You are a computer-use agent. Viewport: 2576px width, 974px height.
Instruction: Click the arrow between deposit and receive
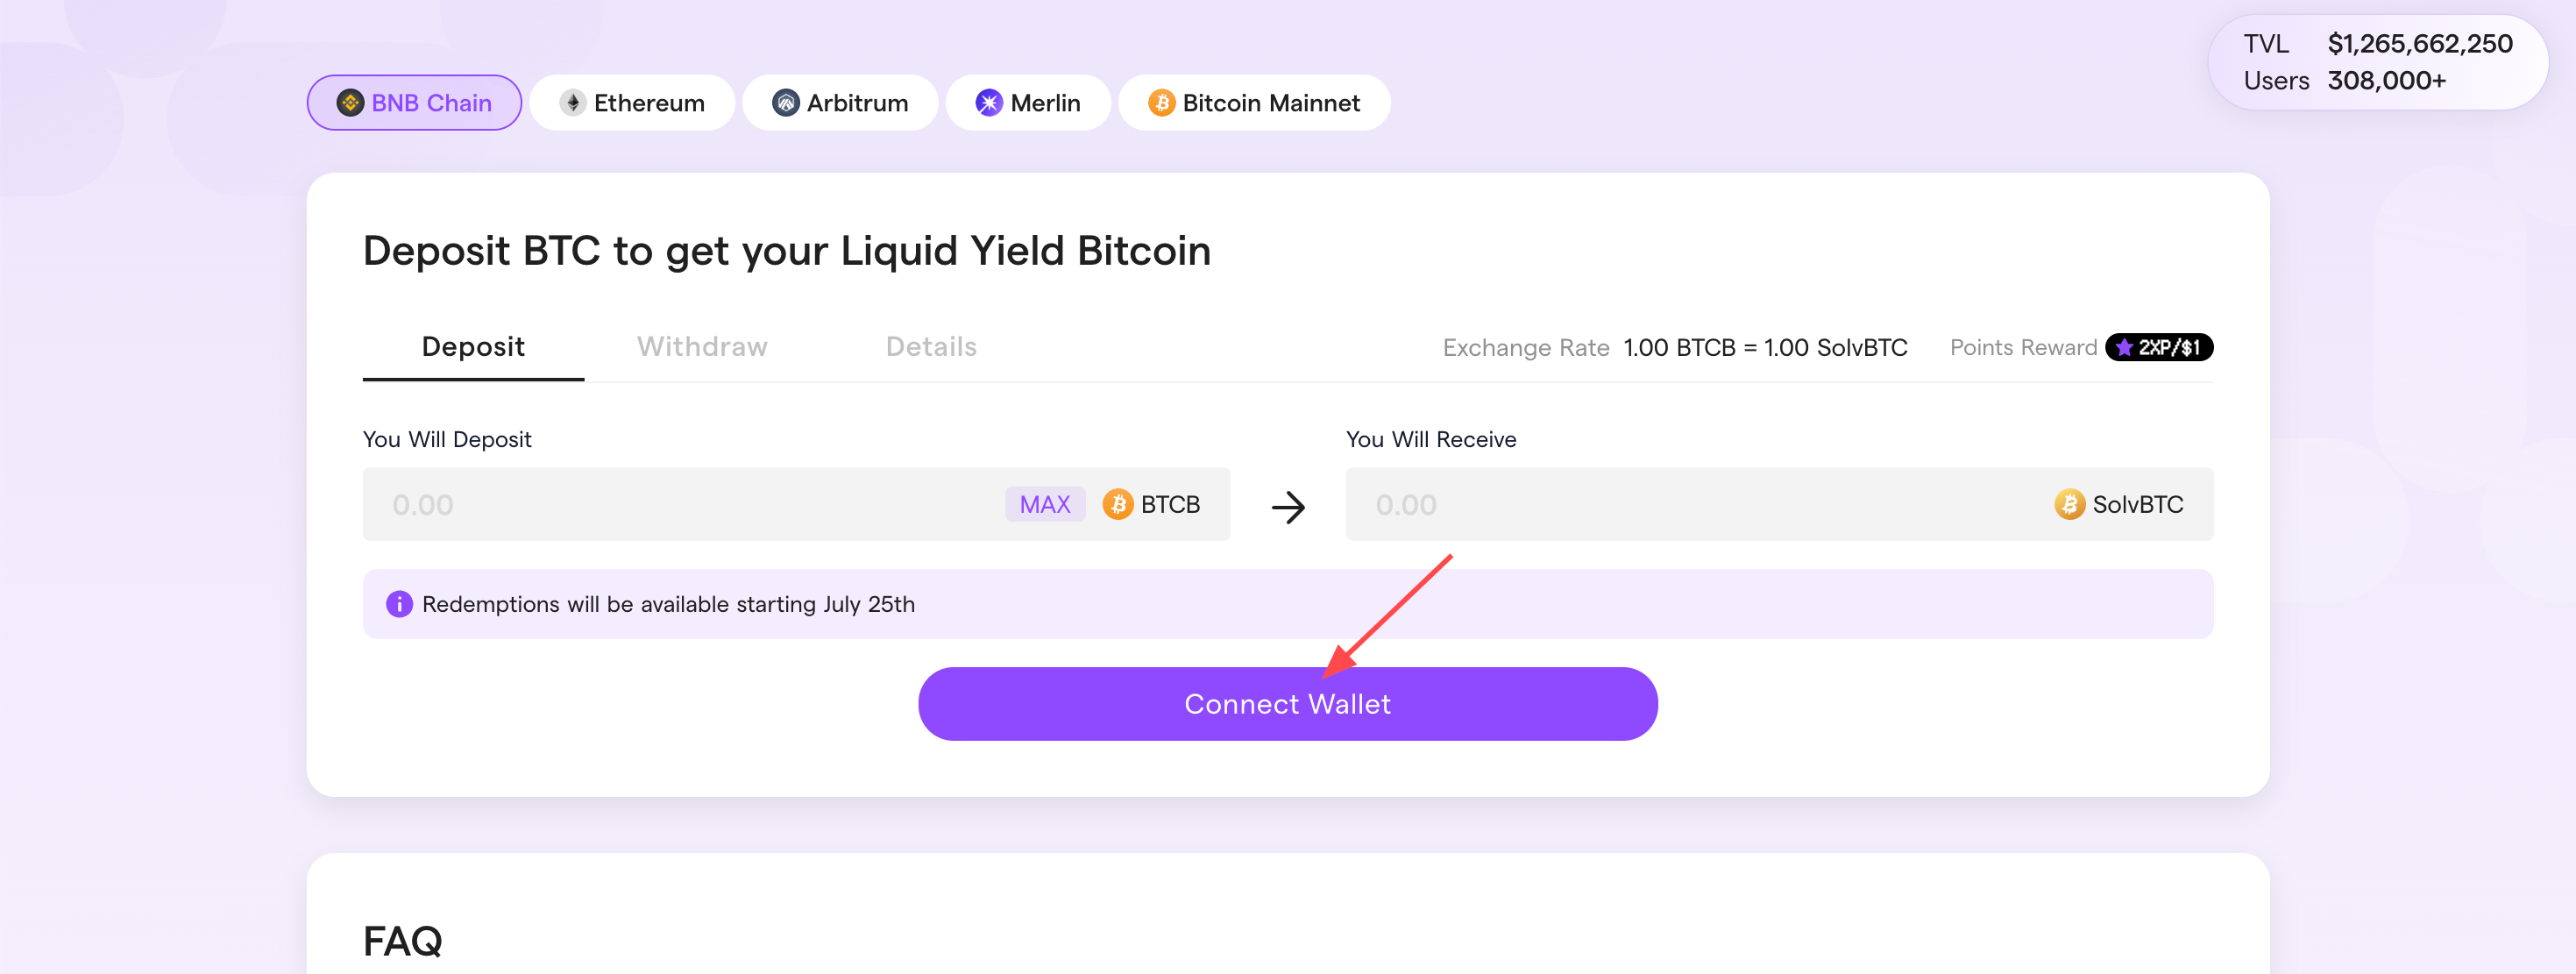click(x=1288, y=507)
